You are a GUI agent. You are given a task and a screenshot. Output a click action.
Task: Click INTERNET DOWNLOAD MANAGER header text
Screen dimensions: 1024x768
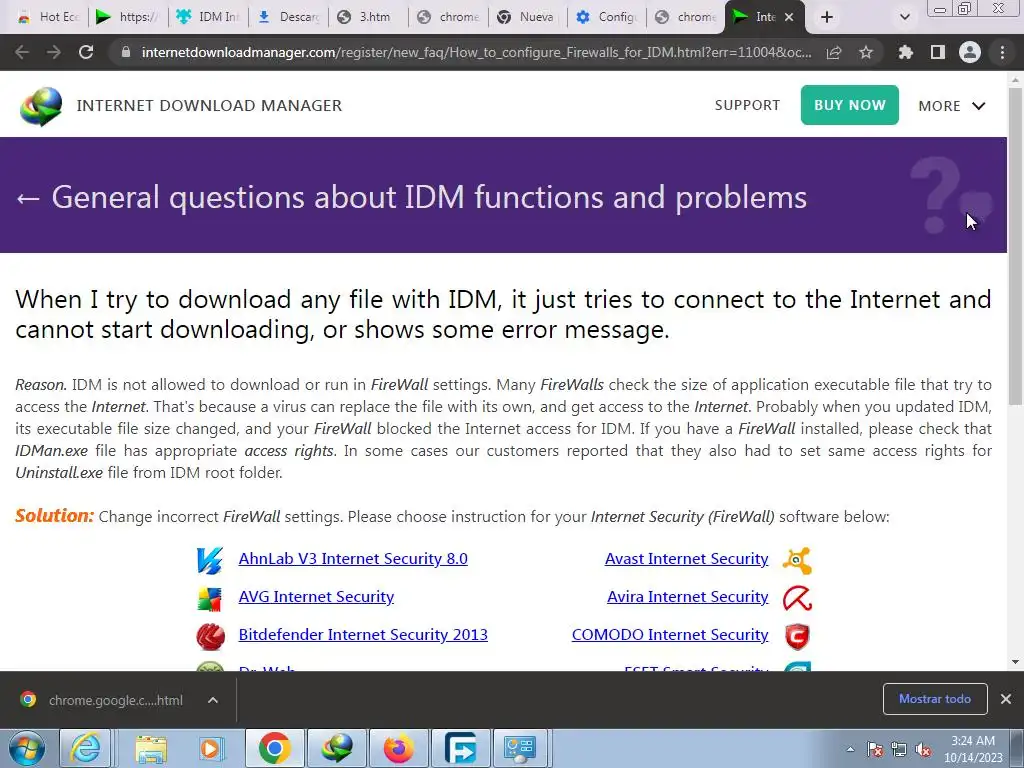point(209,106)
